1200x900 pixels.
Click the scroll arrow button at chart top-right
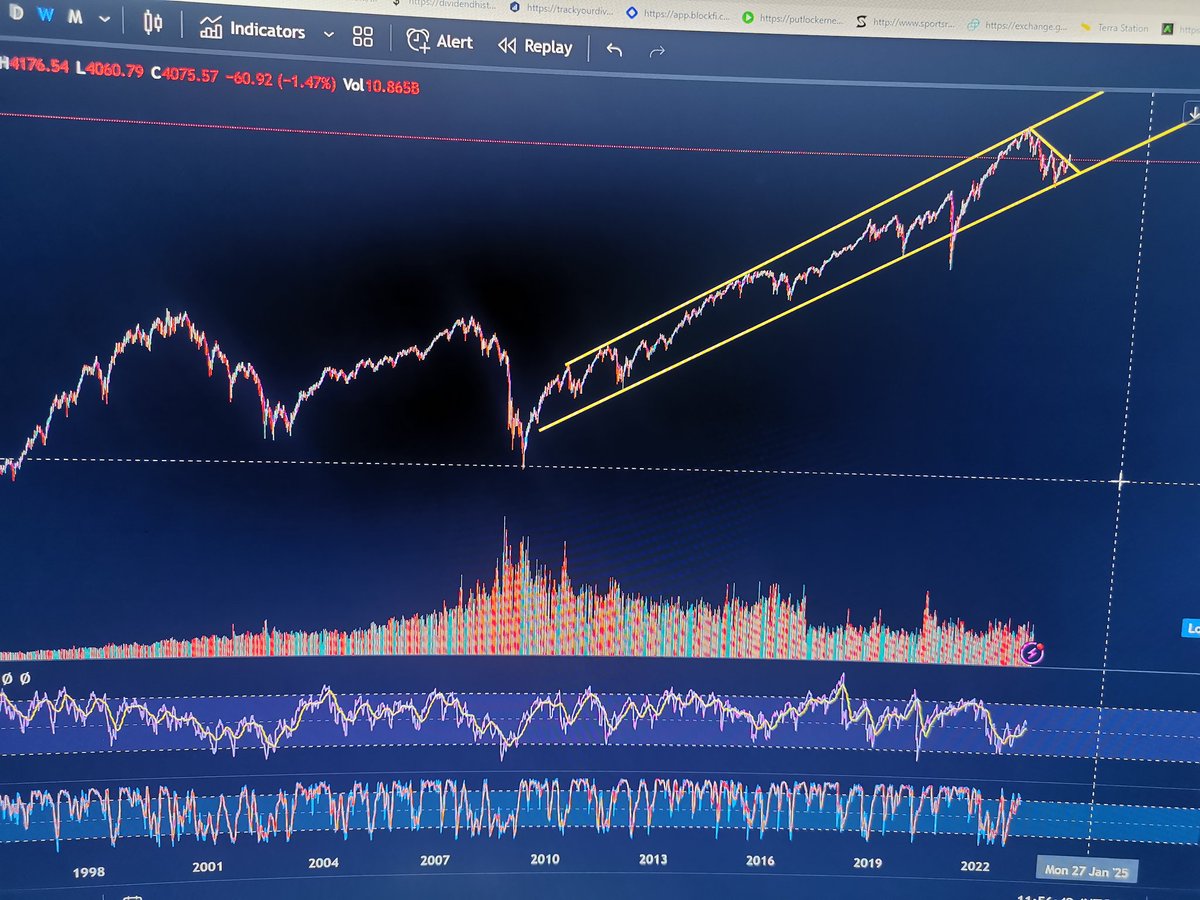tap(1191, 113)
